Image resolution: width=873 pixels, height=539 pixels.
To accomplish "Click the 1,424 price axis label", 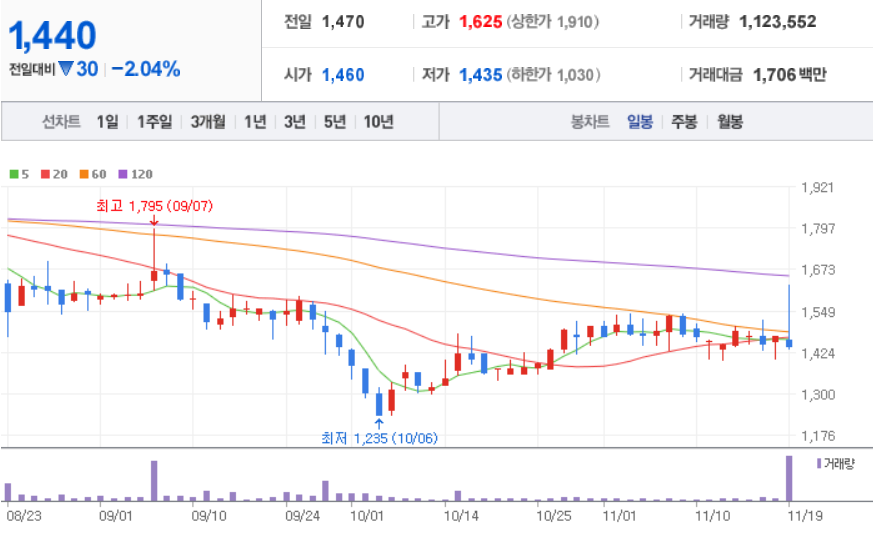I will [x=817, y=353].
